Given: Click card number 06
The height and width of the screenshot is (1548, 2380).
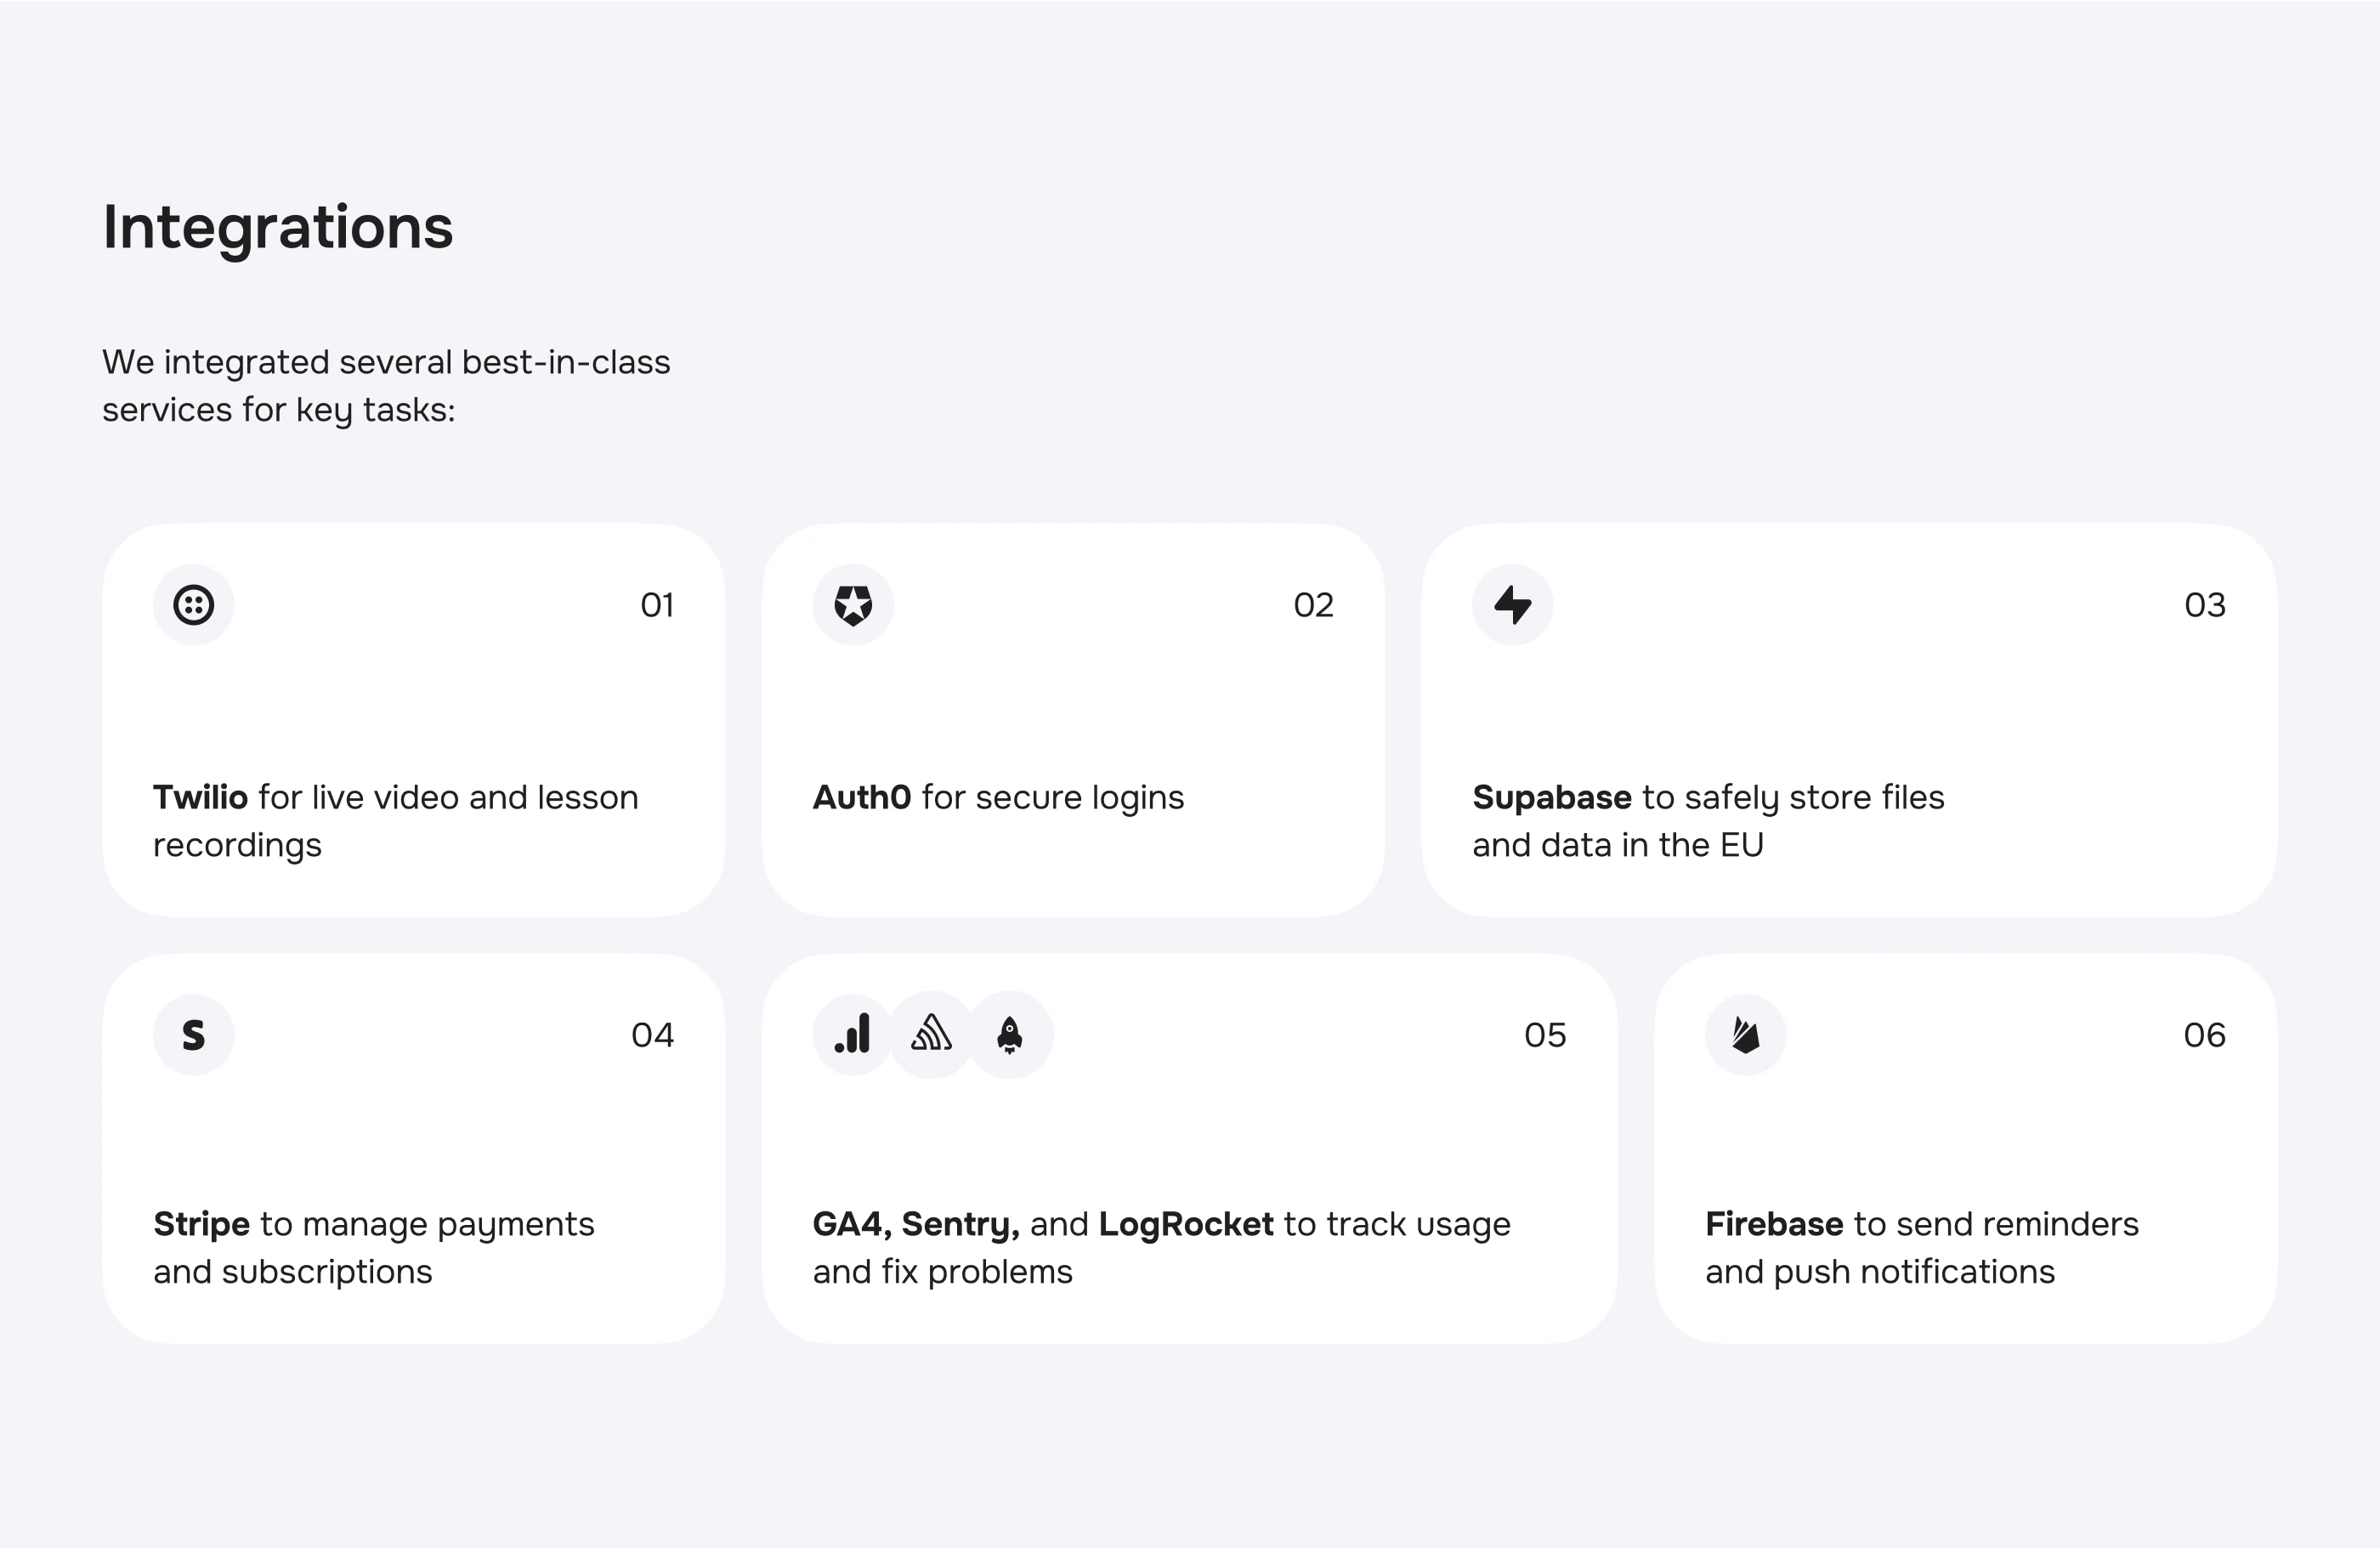Looking at the screenshot, I should 2204,1035.
